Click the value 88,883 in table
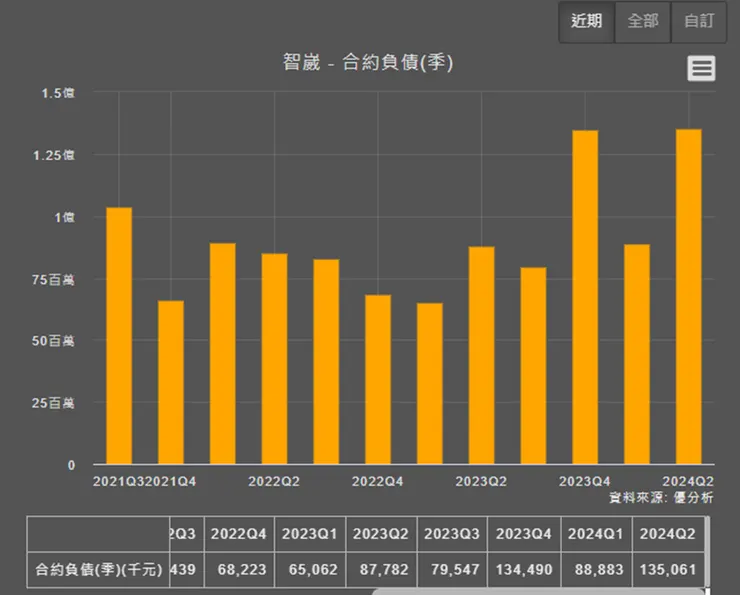This screenshot has width=740, height=595. coord(599,570)
